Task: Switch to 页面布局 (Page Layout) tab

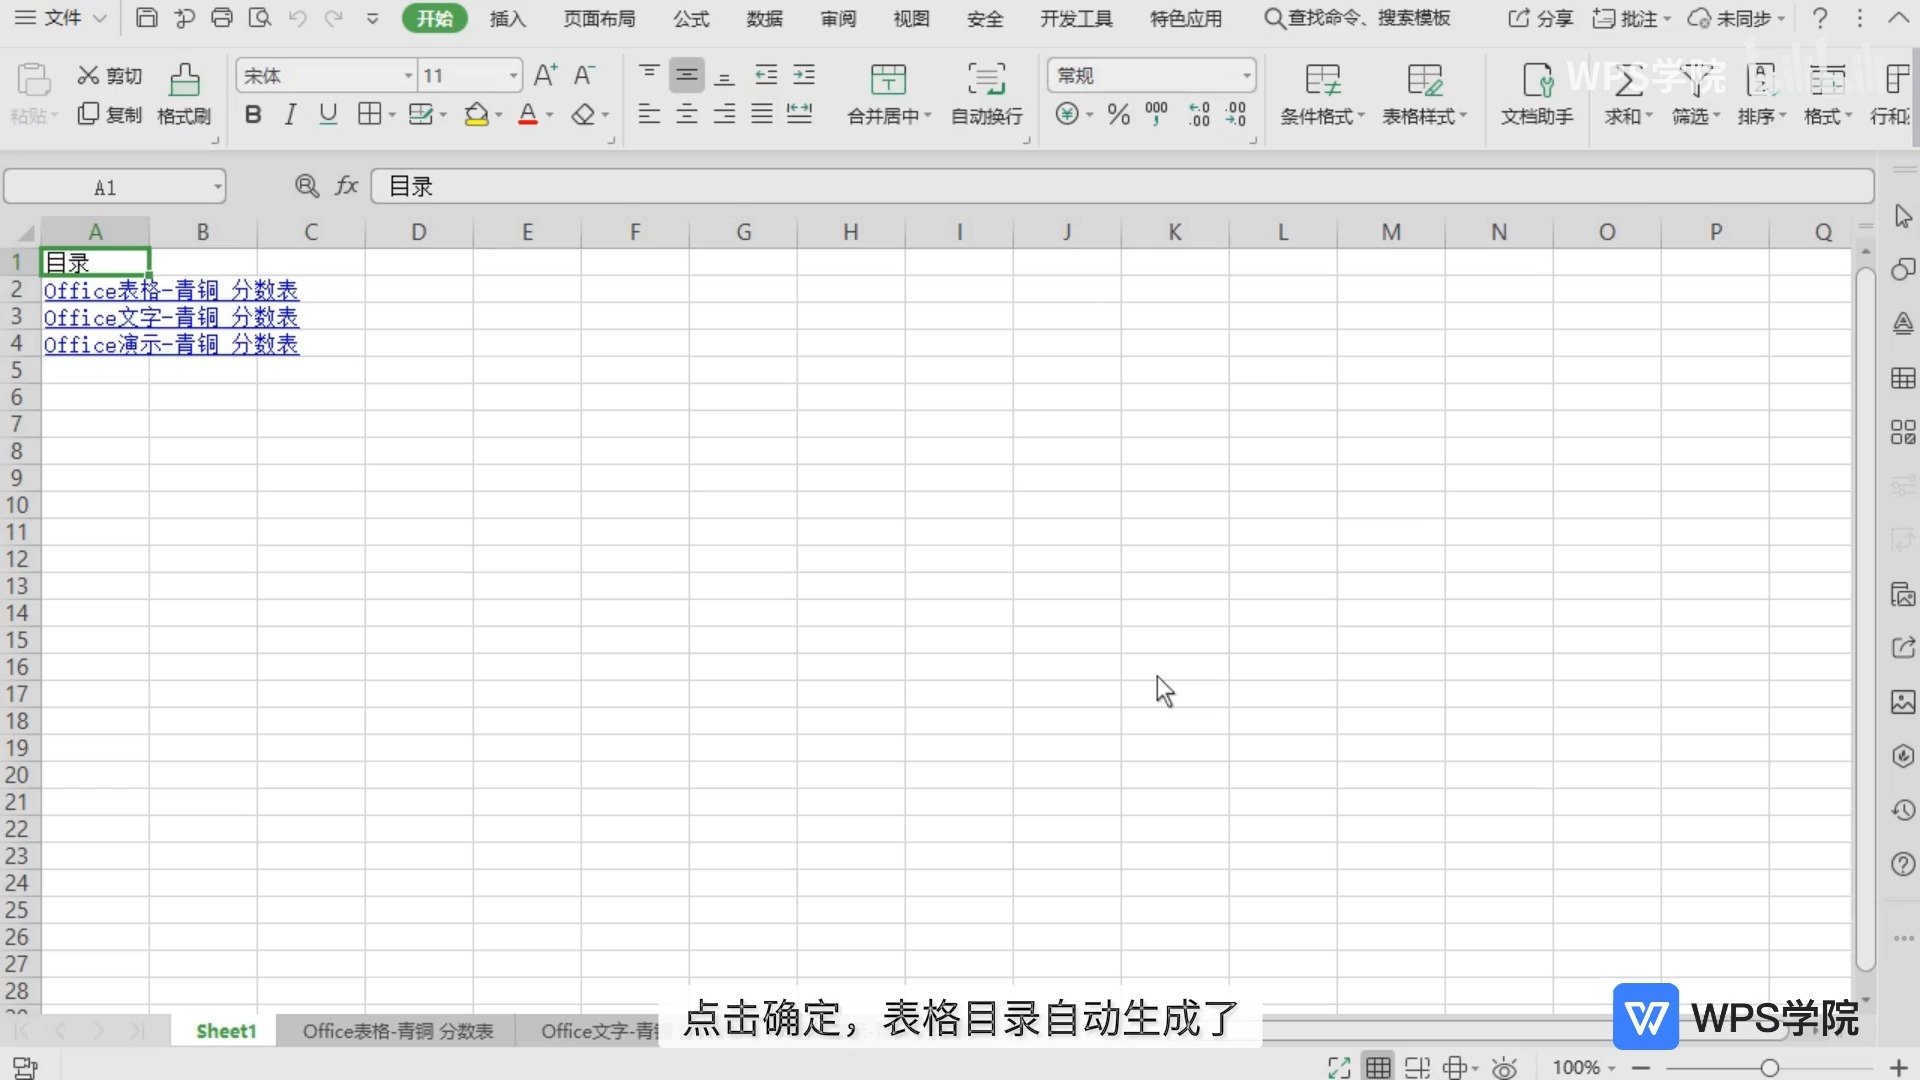Action: pyautogui.click(x=599, y=18)
